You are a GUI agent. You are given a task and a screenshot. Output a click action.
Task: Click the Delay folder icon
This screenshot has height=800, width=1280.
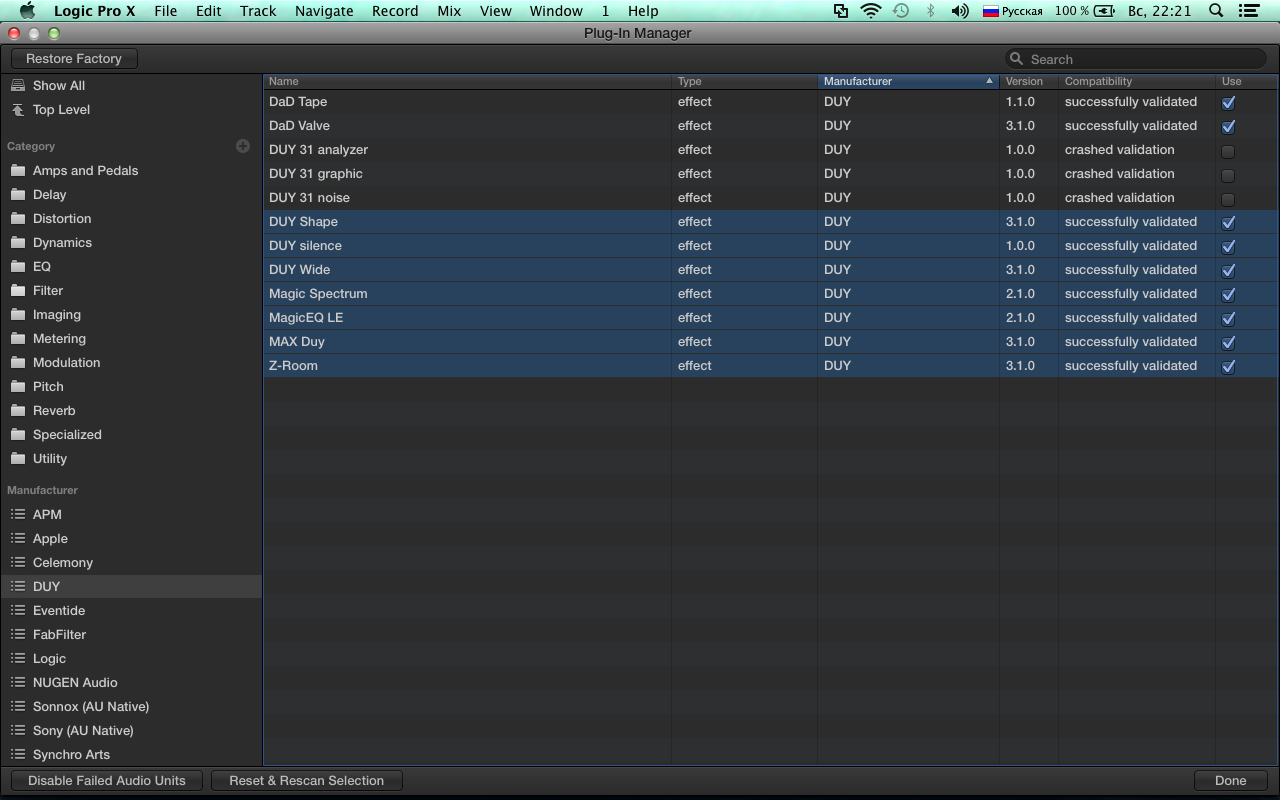coord(18,195)
